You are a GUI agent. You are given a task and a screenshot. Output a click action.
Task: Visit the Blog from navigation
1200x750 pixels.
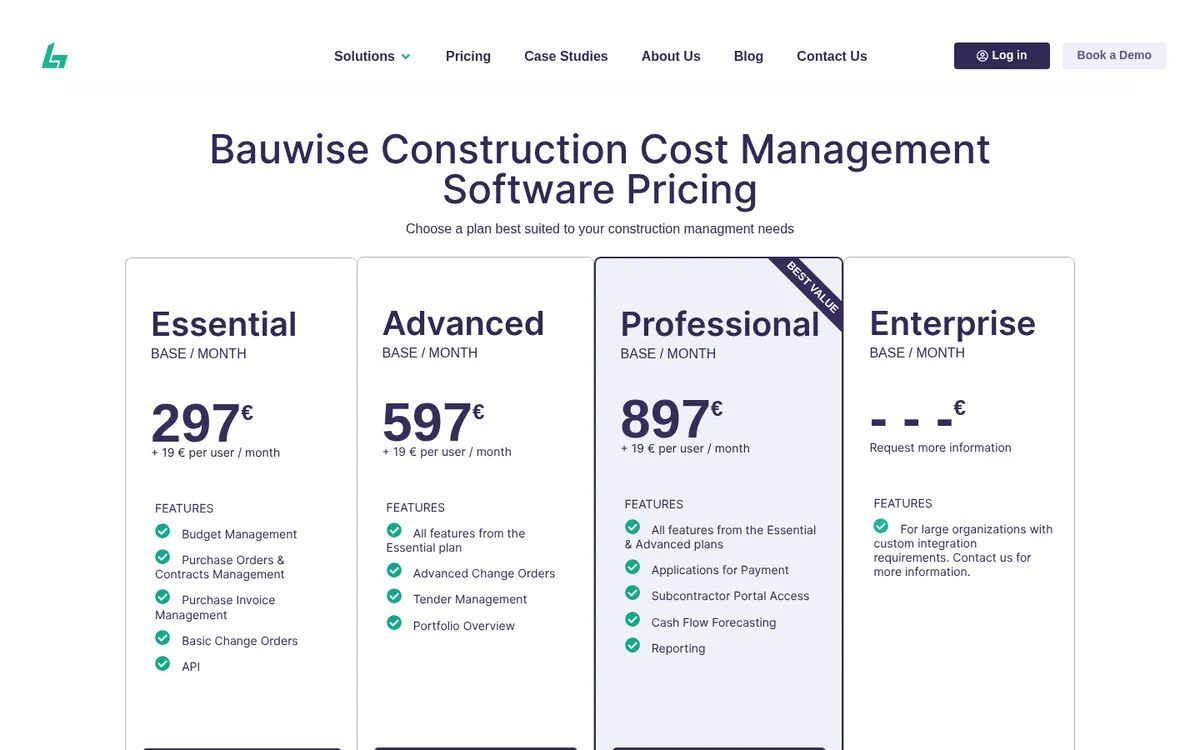point(749,57)
